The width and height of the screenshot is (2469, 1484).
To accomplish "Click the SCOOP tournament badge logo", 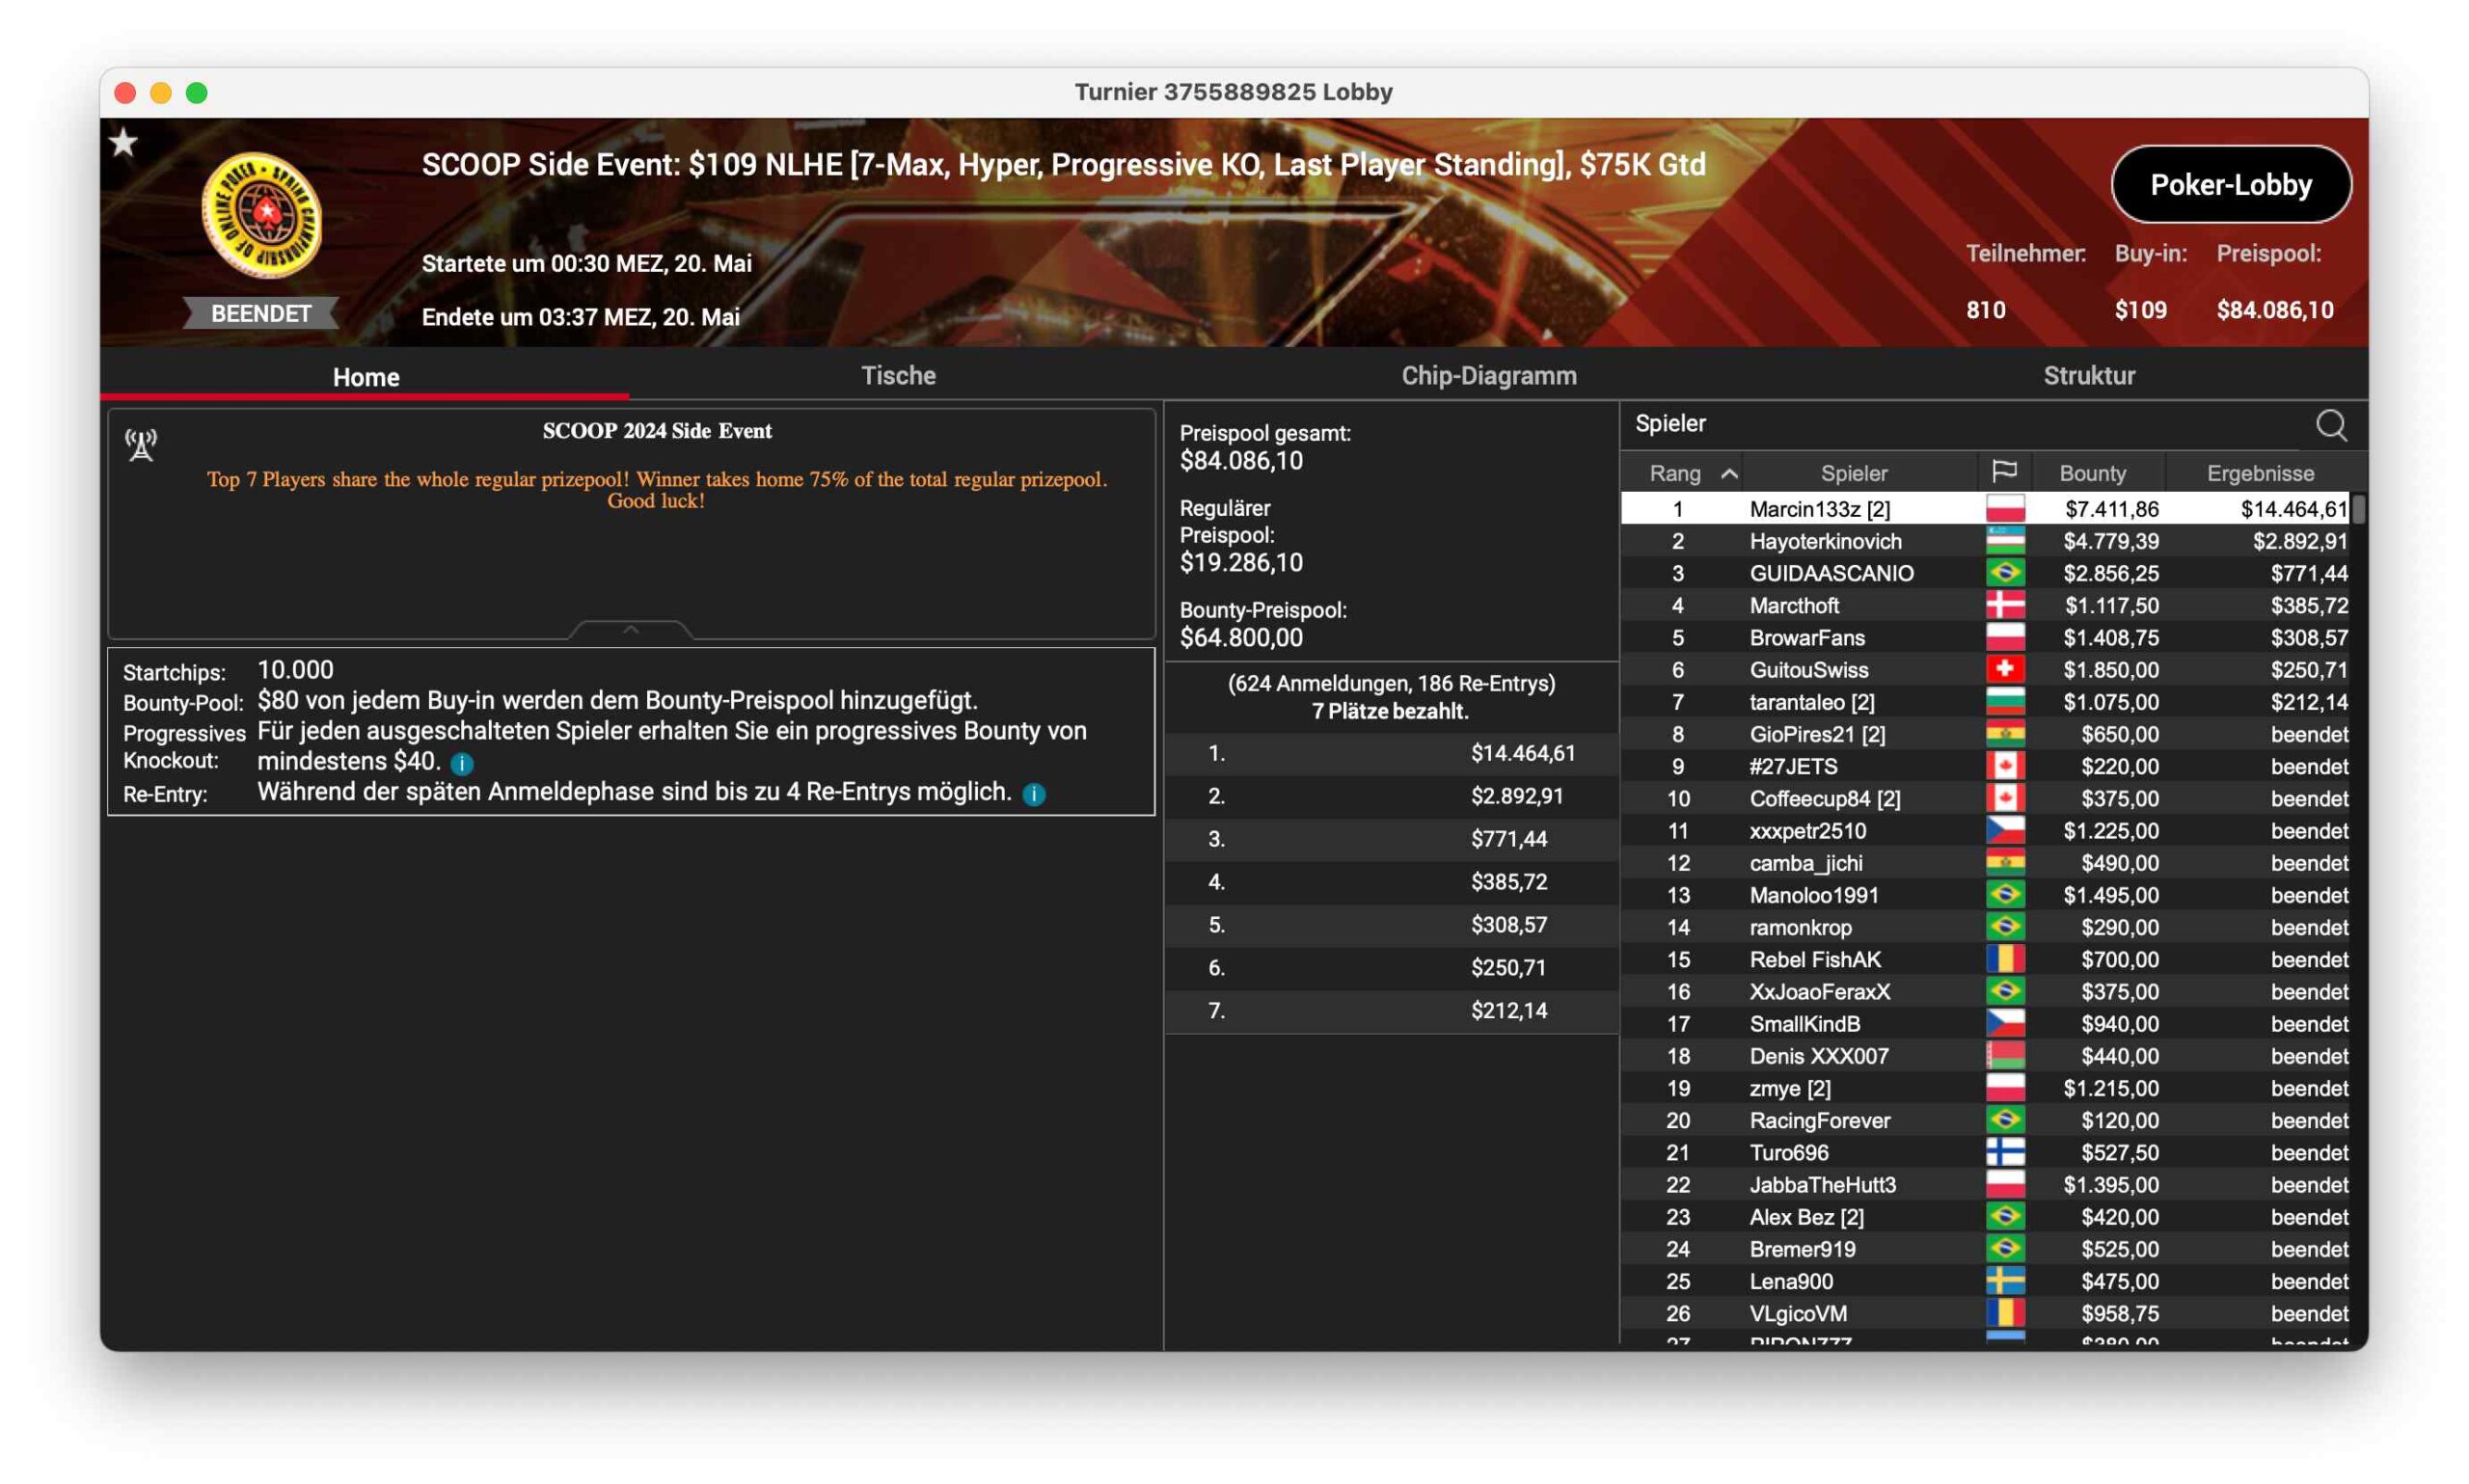I will pyautogui.click(x=262, y=215).
